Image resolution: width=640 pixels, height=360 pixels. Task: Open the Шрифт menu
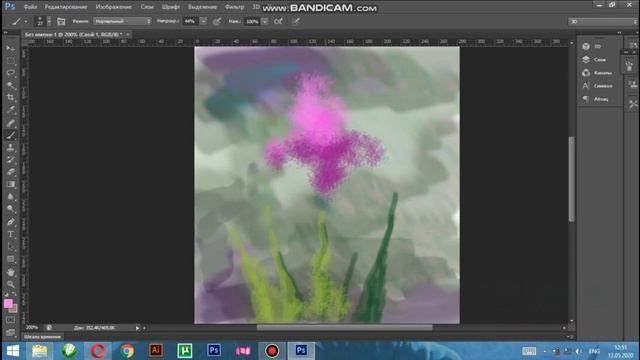click(171, 7)
